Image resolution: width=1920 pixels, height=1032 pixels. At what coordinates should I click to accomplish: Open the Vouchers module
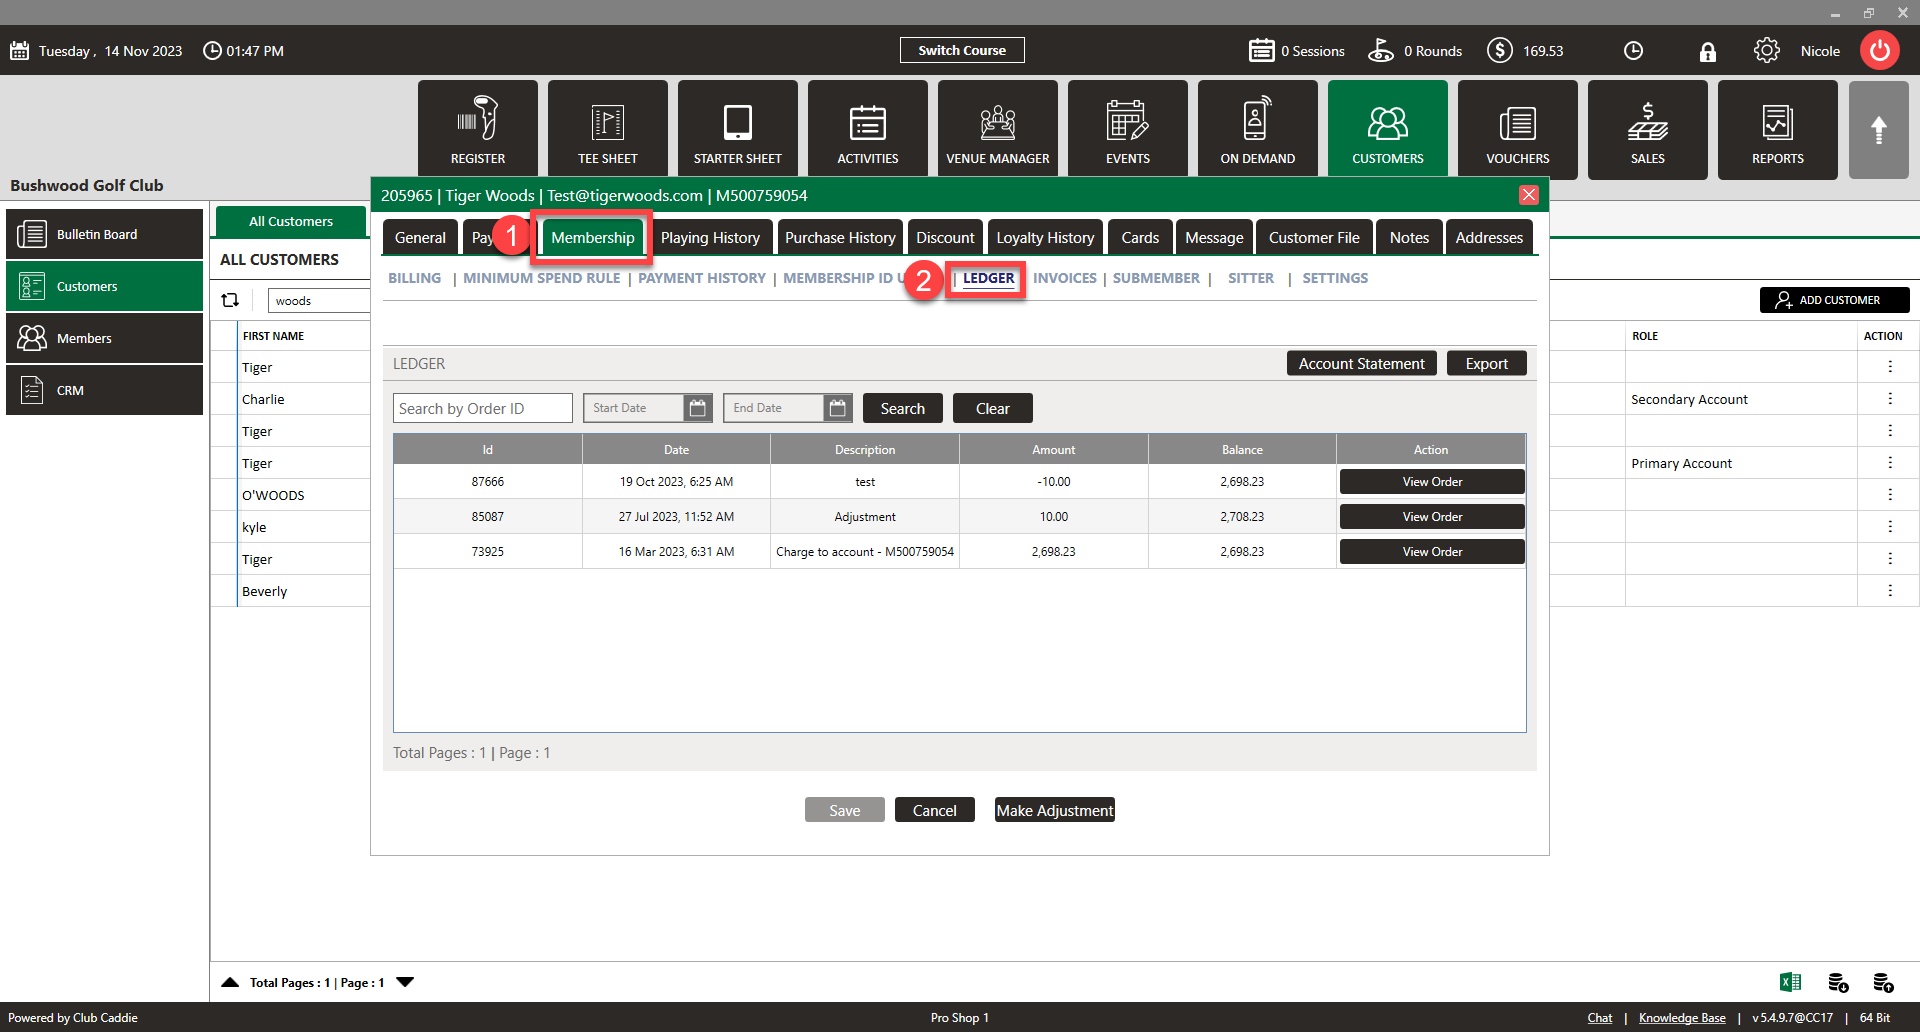(x=1517, y=130)
